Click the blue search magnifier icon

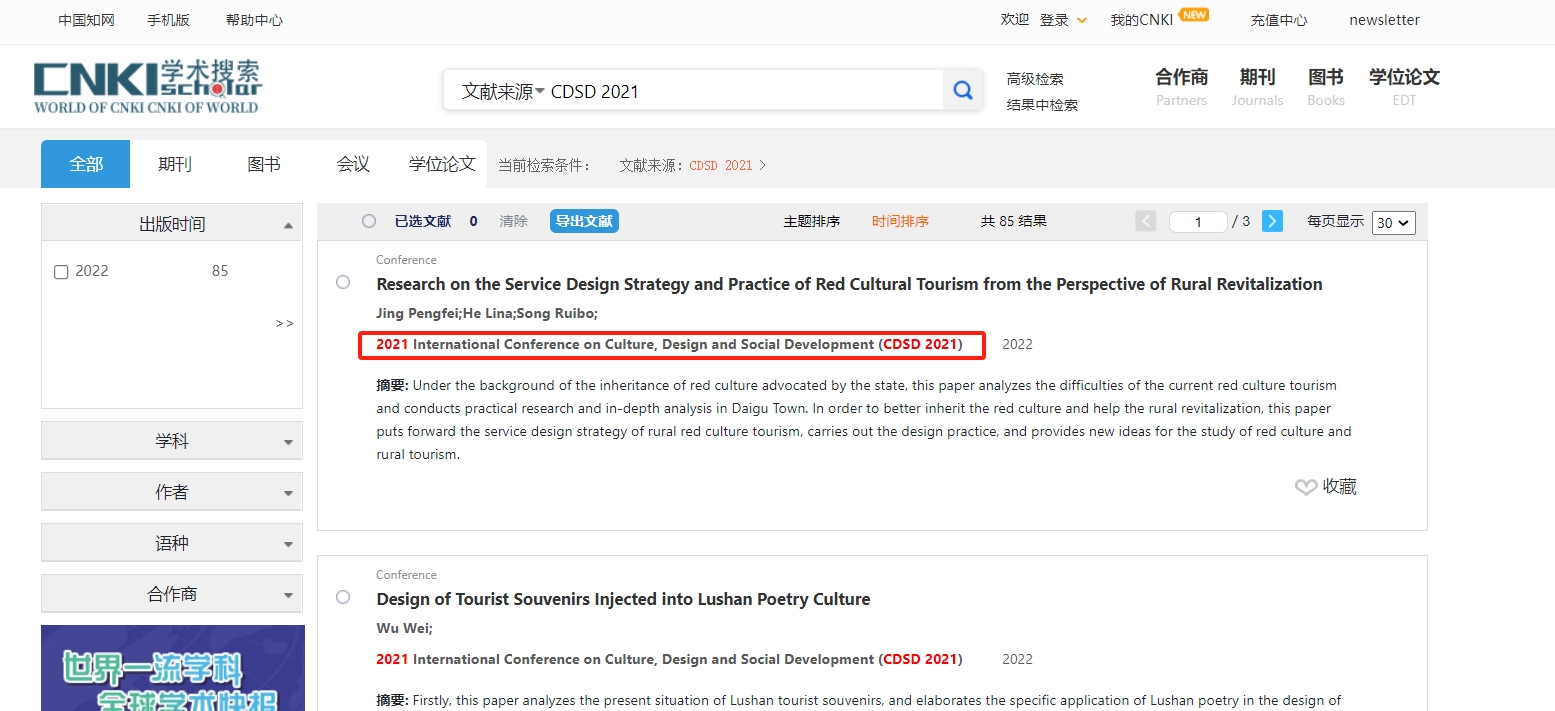pos(962,91)
